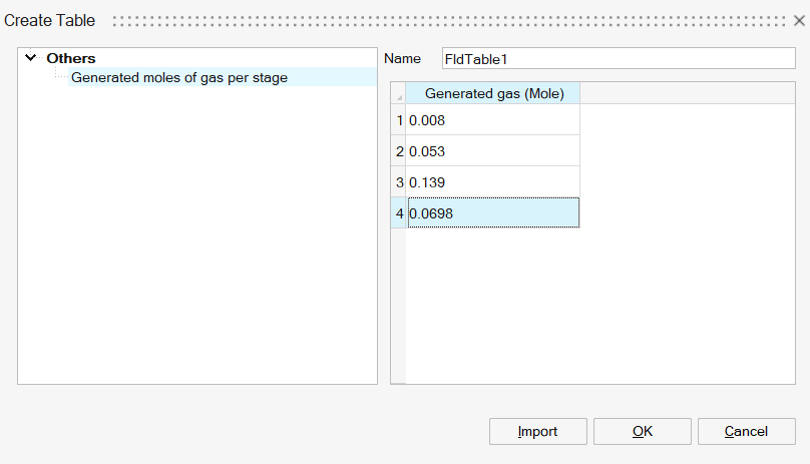Select row header 1
This screenshot has width=810, height=464.
399,121
